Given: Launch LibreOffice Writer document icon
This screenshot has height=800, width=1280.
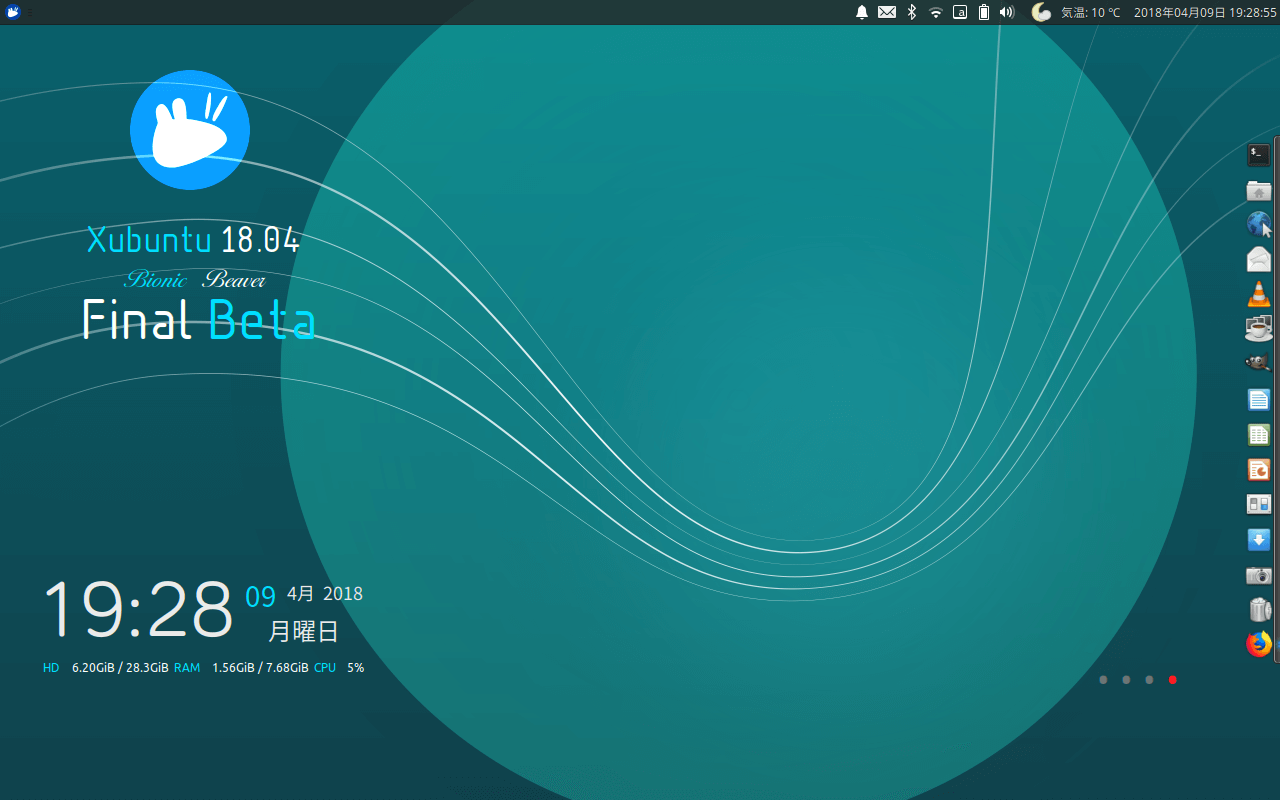Looking at the screenshot, I should point(1258,400).
